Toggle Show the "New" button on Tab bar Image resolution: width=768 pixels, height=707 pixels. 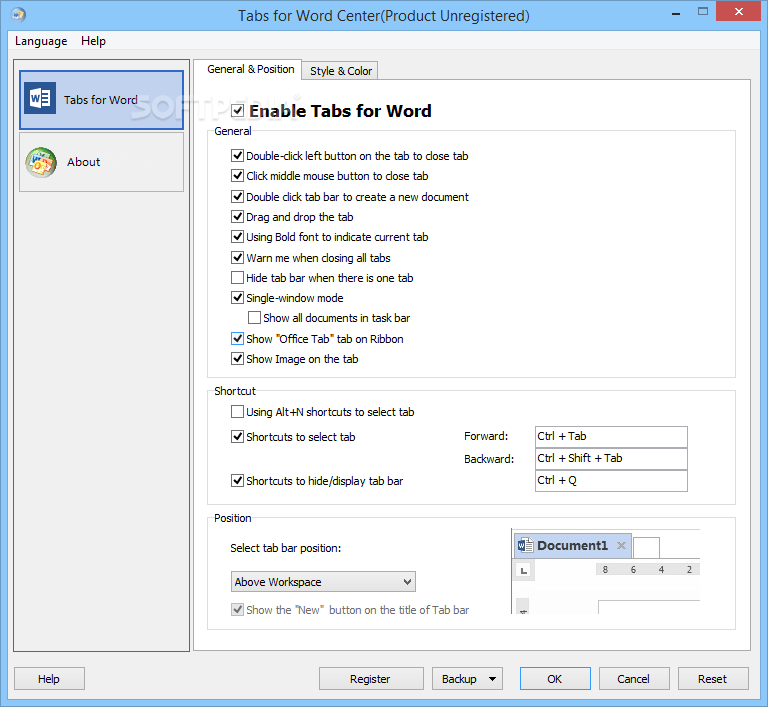pos(238,609)
